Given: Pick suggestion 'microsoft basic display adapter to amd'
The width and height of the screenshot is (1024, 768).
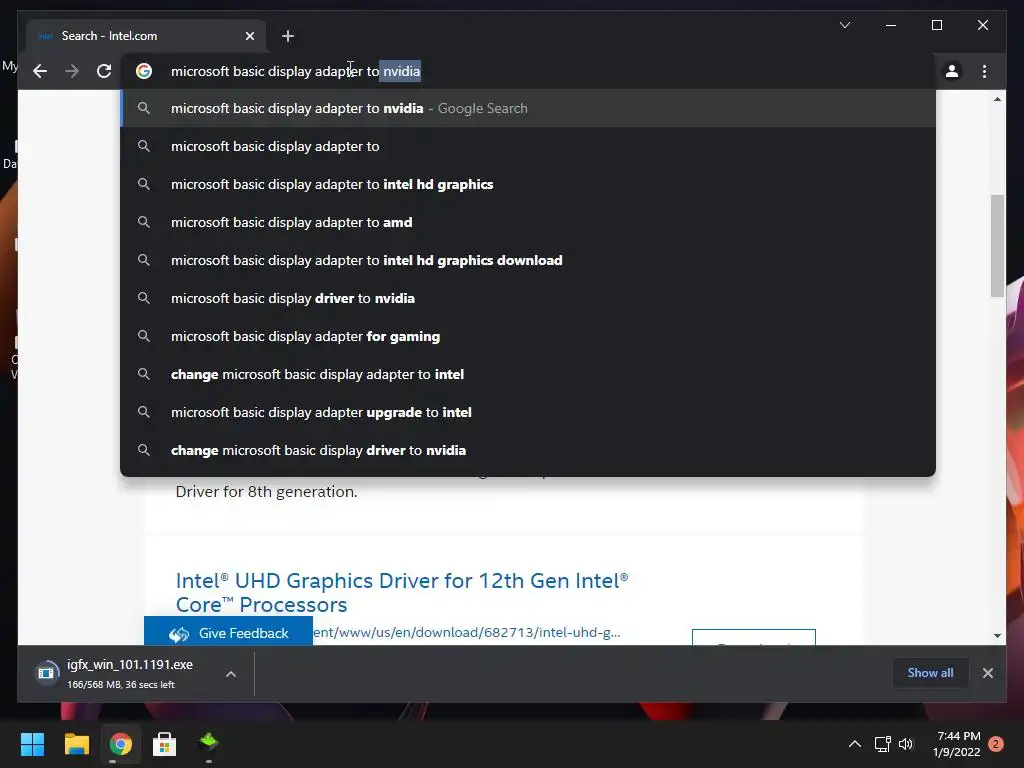Looking at the screenshot, I should click(x=528, y=222).
